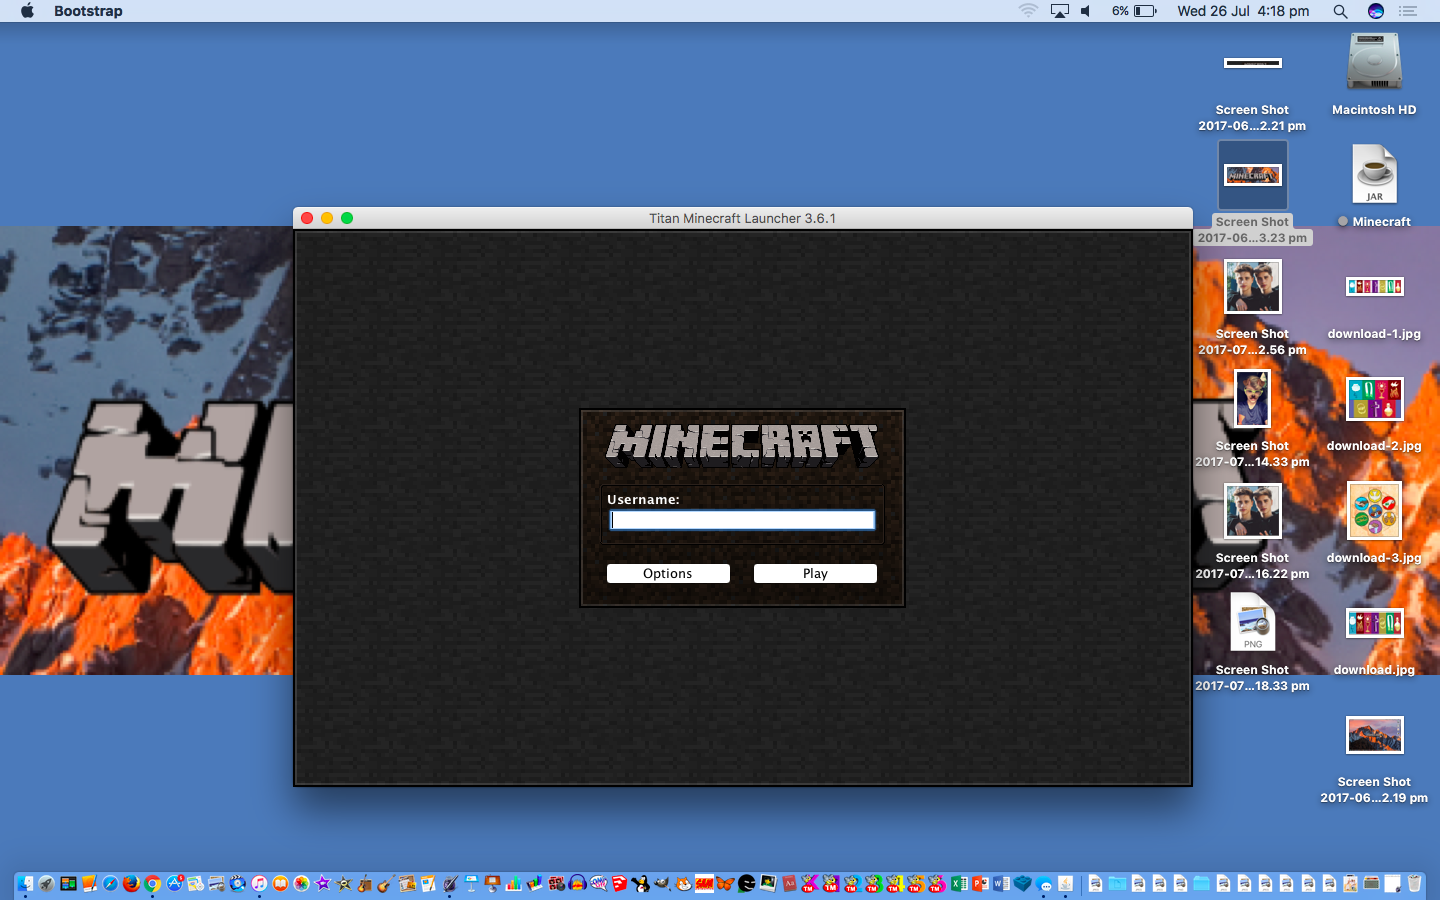Open Finder from the Dock

tap(25, 883)
